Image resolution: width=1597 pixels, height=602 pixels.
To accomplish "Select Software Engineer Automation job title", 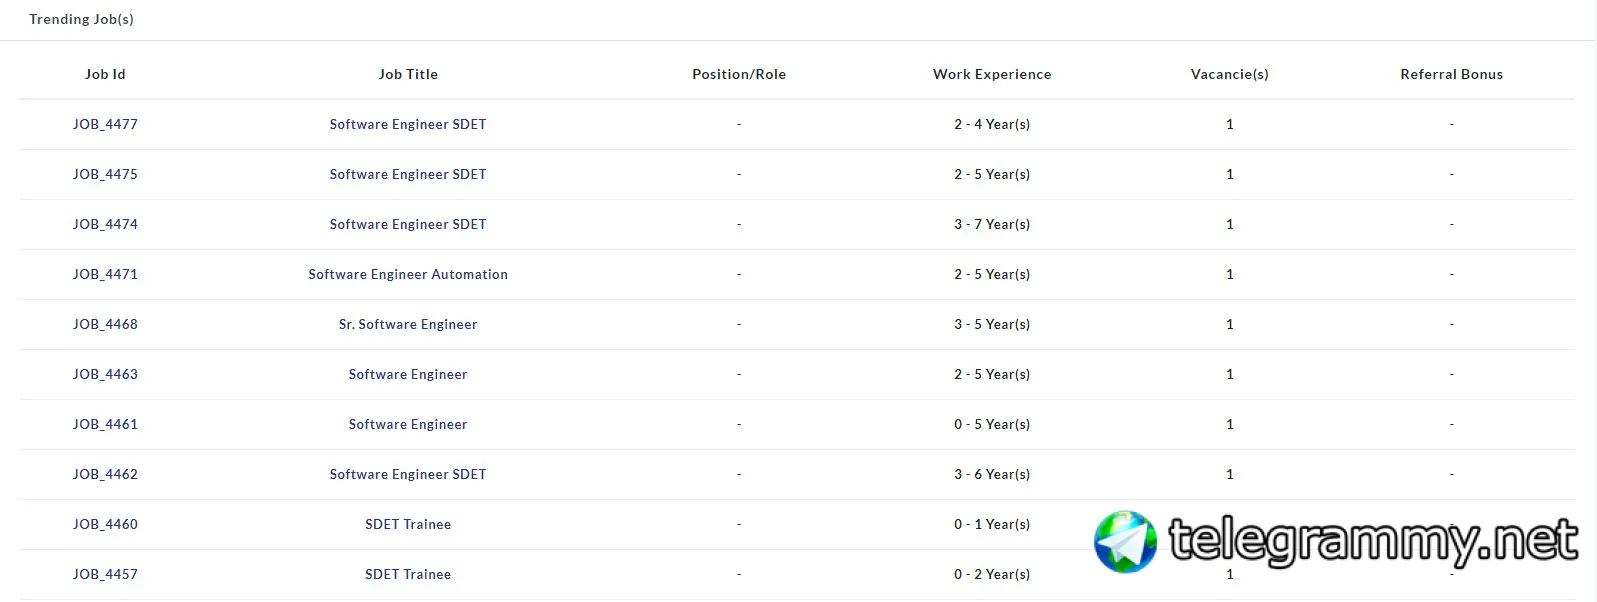I will [x=408, y=274].
